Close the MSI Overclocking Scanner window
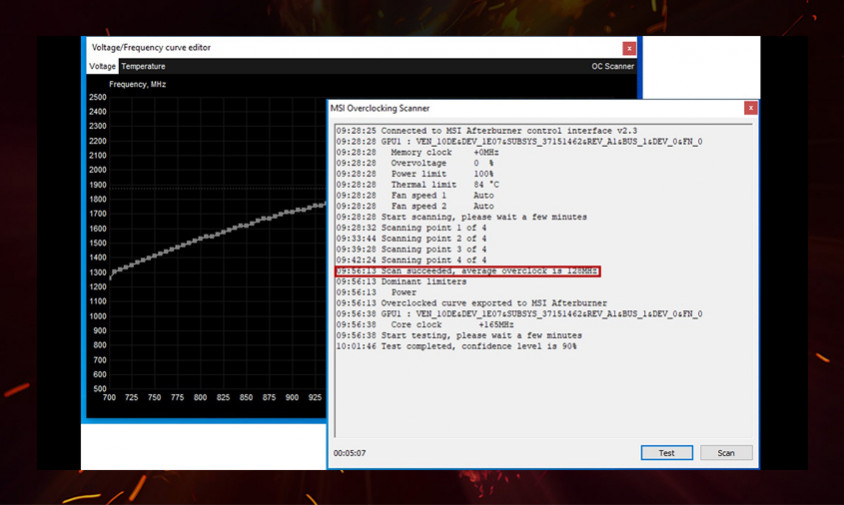 click(750, 108)
